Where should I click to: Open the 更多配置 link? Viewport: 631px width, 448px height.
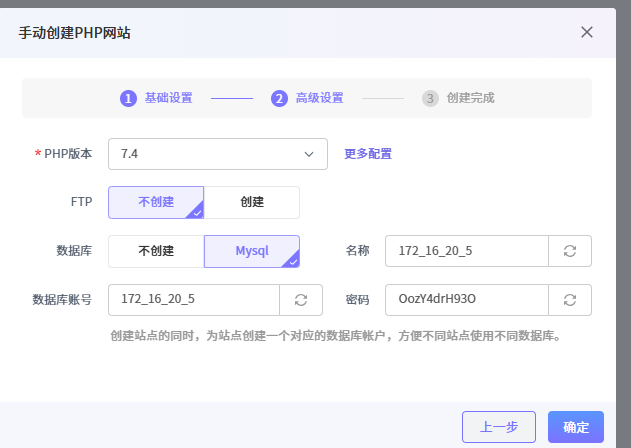[x=368, y=154]
